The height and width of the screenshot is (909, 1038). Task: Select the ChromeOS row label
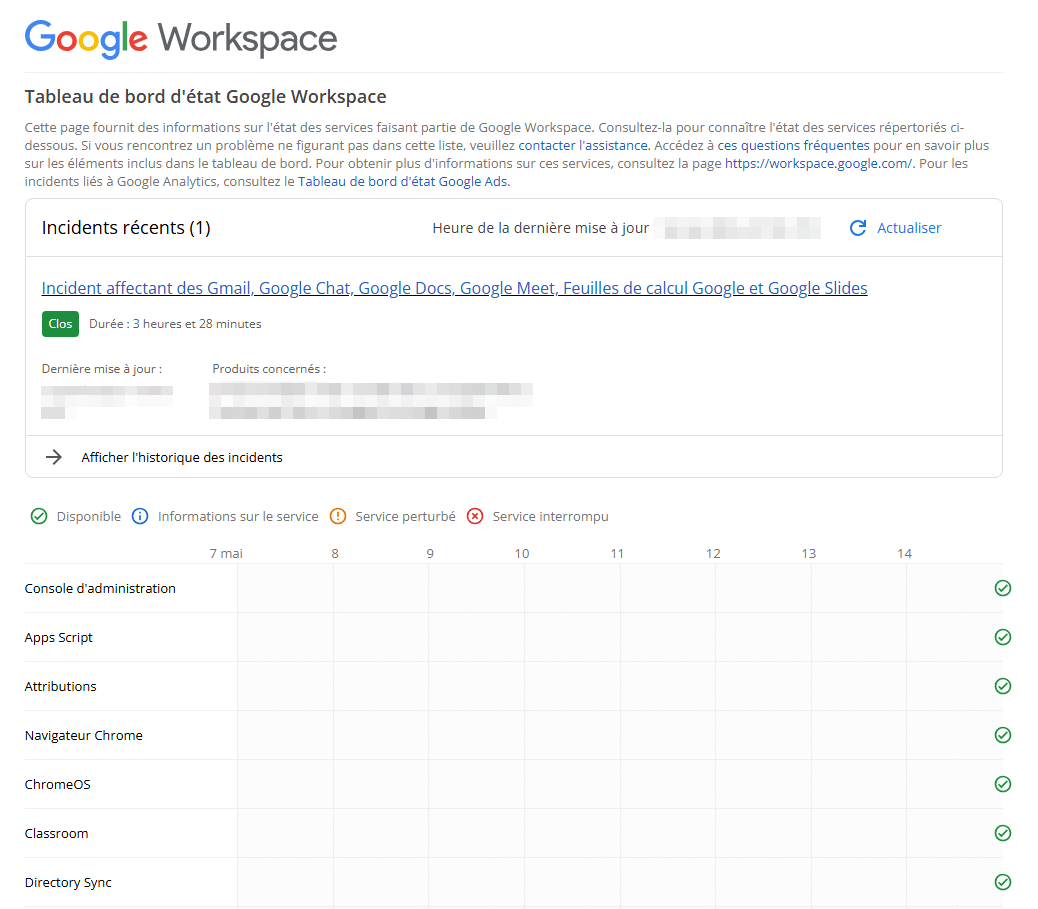click(58, 785)
